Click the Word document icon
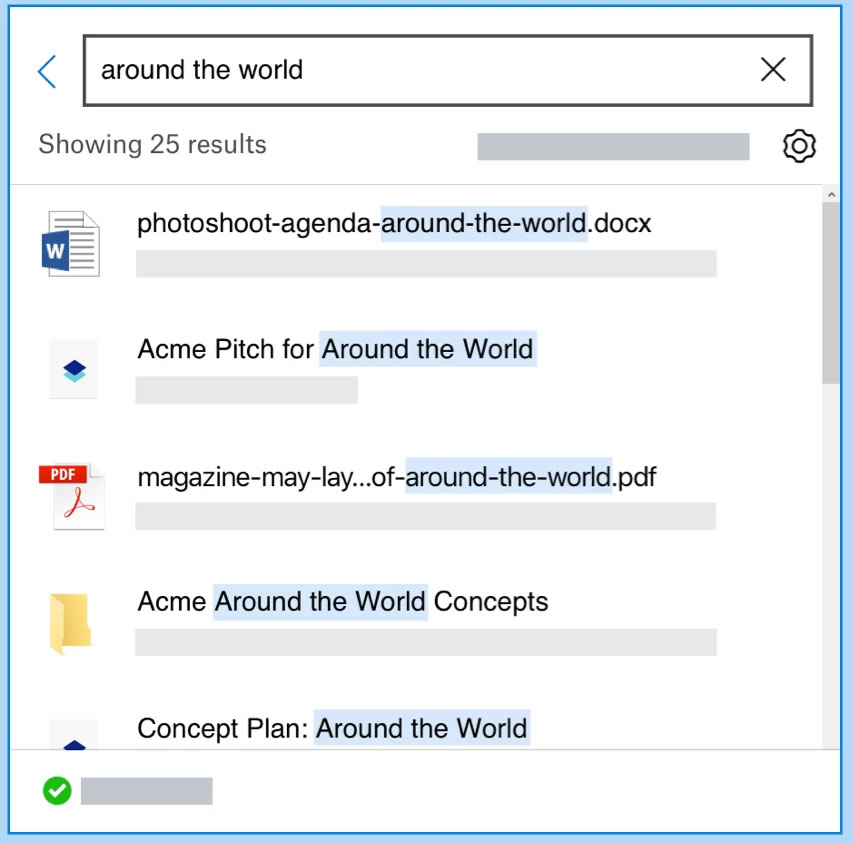Screen dimensions: 853x844 click(71, 244)
